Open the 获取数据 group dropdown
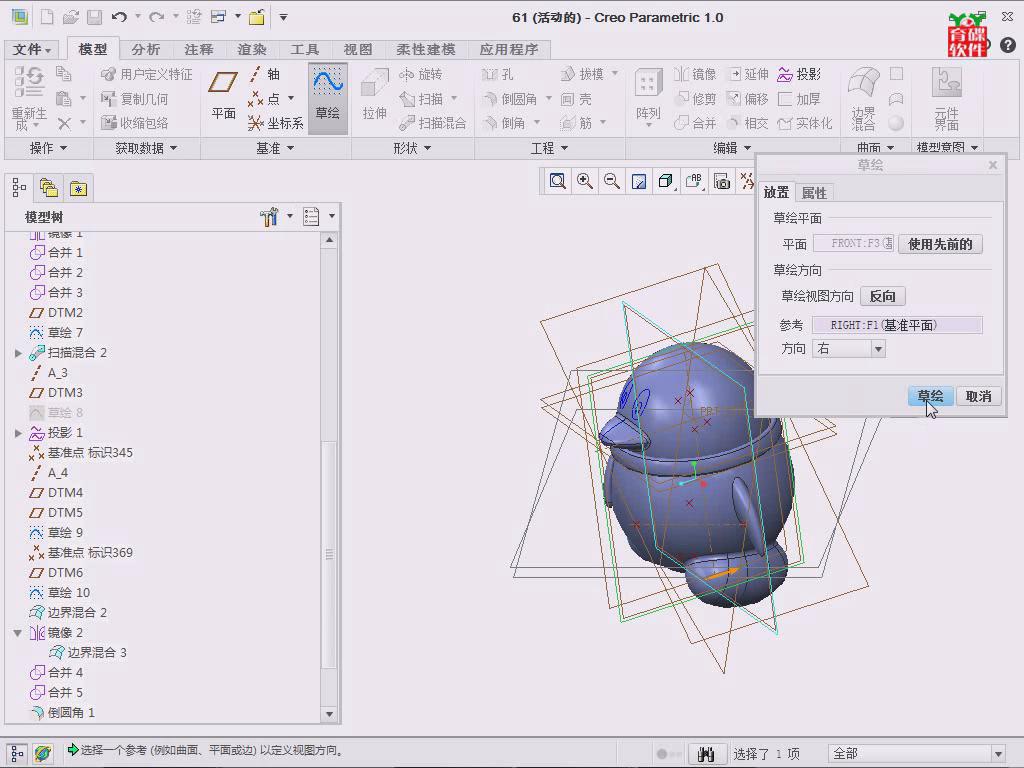The width and height of the screenshot is (1024, 768). pyautogui.click(x=146, y=148)
